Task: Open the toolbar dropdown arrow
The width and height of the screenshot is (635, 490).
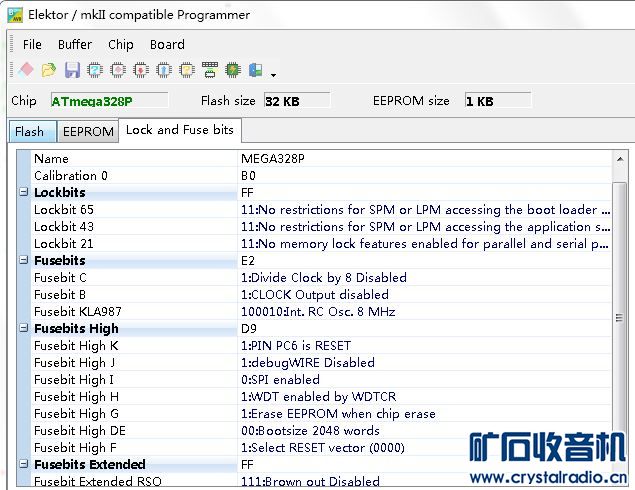Action: [273, 74]
